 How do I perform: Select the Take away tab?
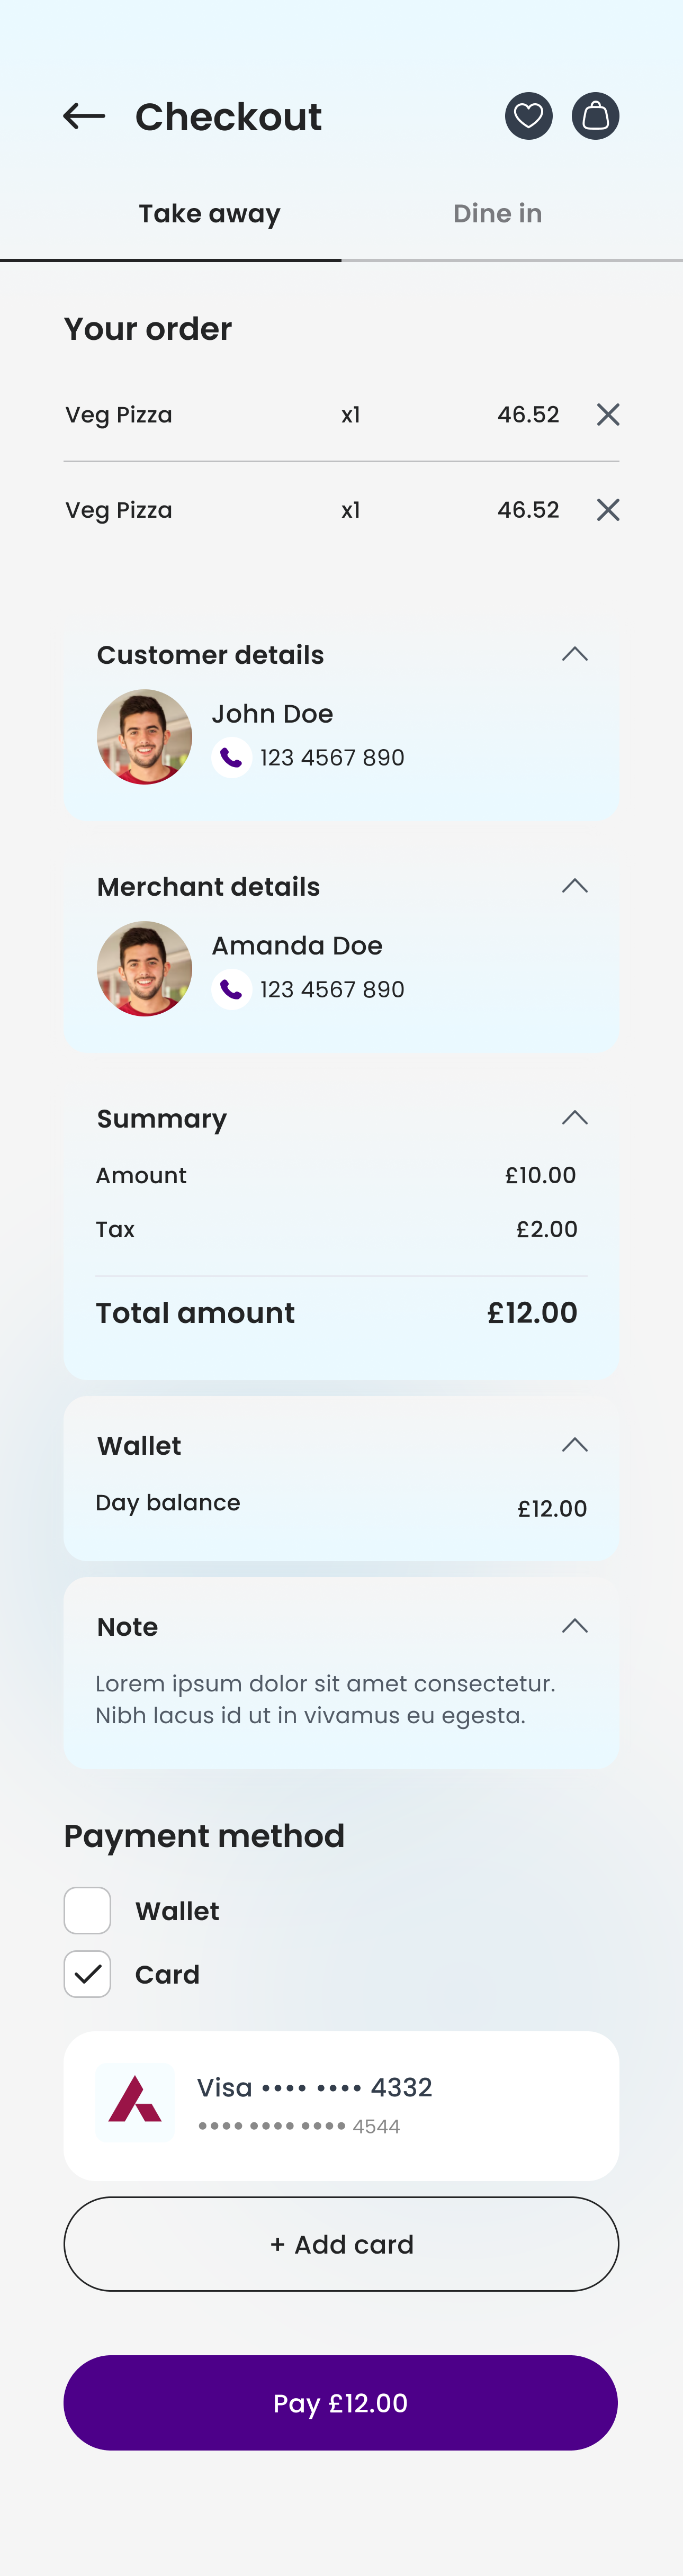(209, 212)
